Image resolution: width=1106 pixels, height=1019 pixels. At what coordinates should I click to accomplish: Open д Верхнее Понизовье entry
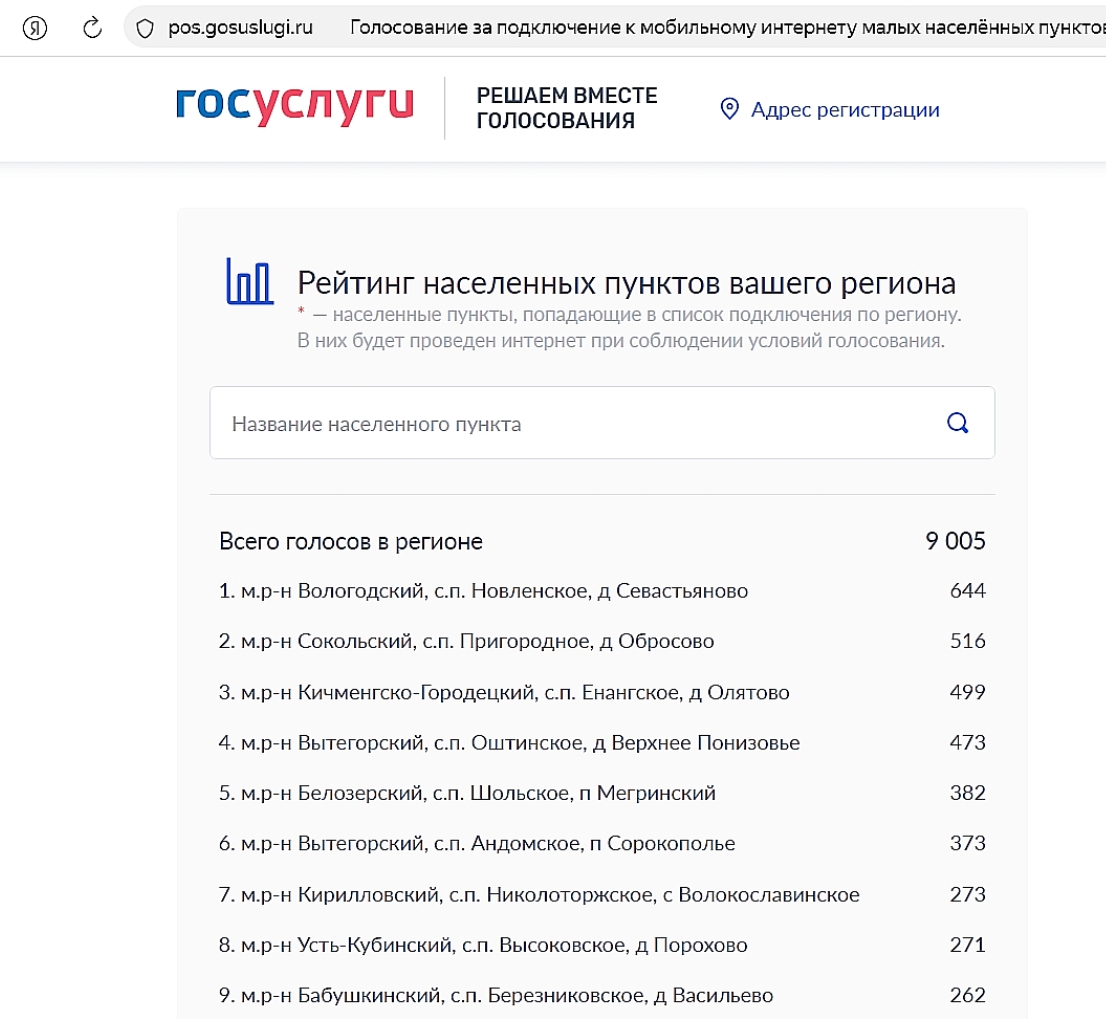[509, 743]
